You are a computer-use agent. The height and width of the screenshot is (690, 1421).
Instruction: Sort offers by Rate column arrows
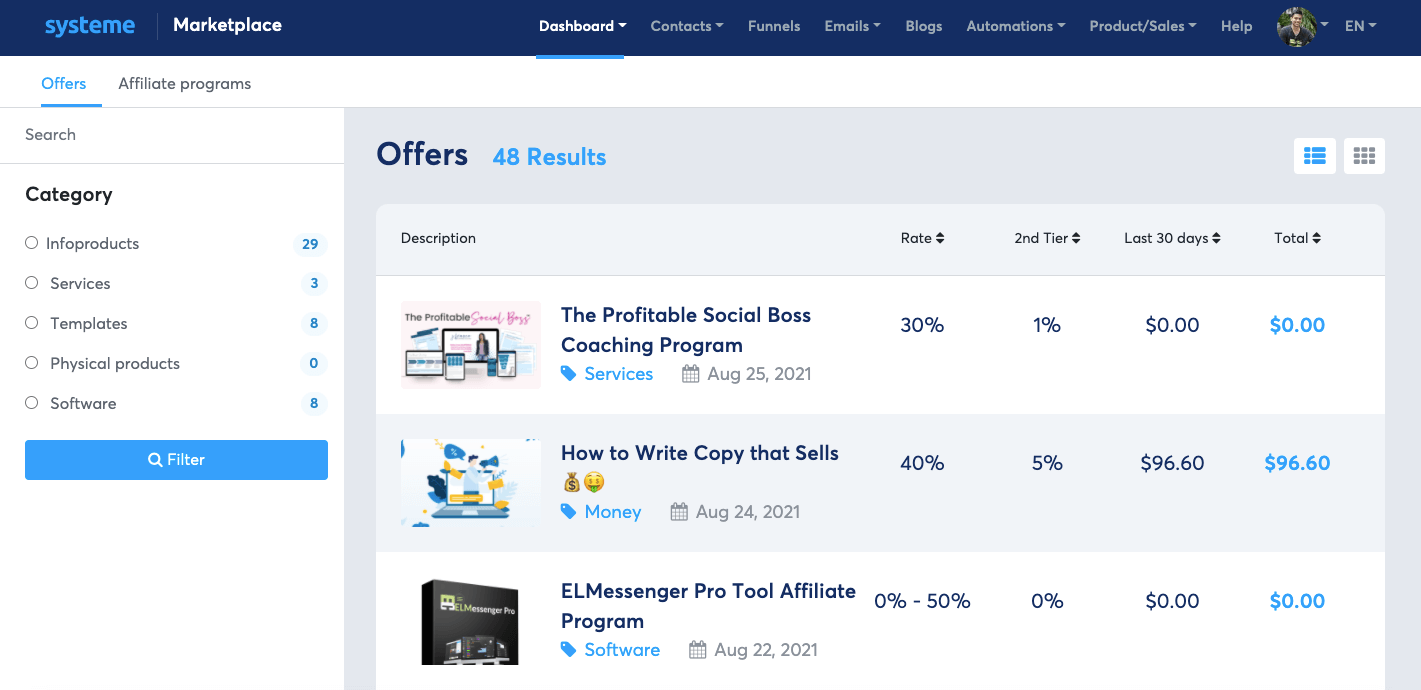click(x=939, y=238)
